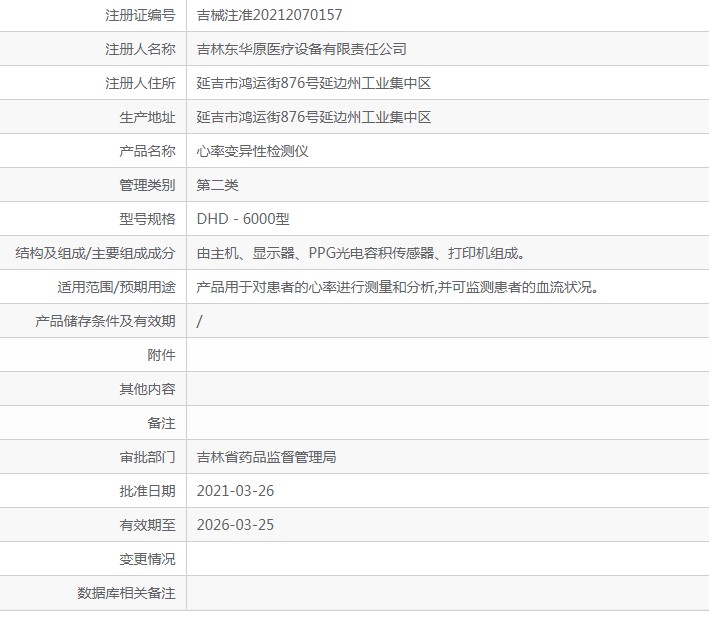Select the 结构及组成/主要组成成分 label
Screen dimensions: 709x618
(95, 253)
